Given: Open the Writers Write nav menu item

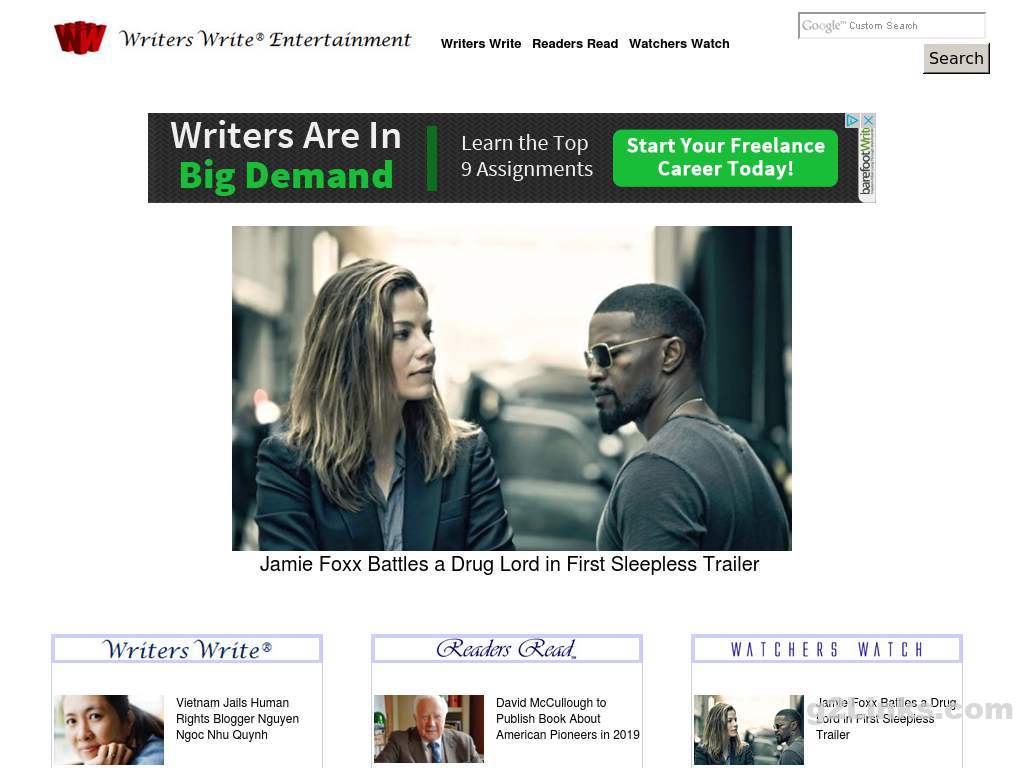Looking at the screenshot, I should coord(481,44).
